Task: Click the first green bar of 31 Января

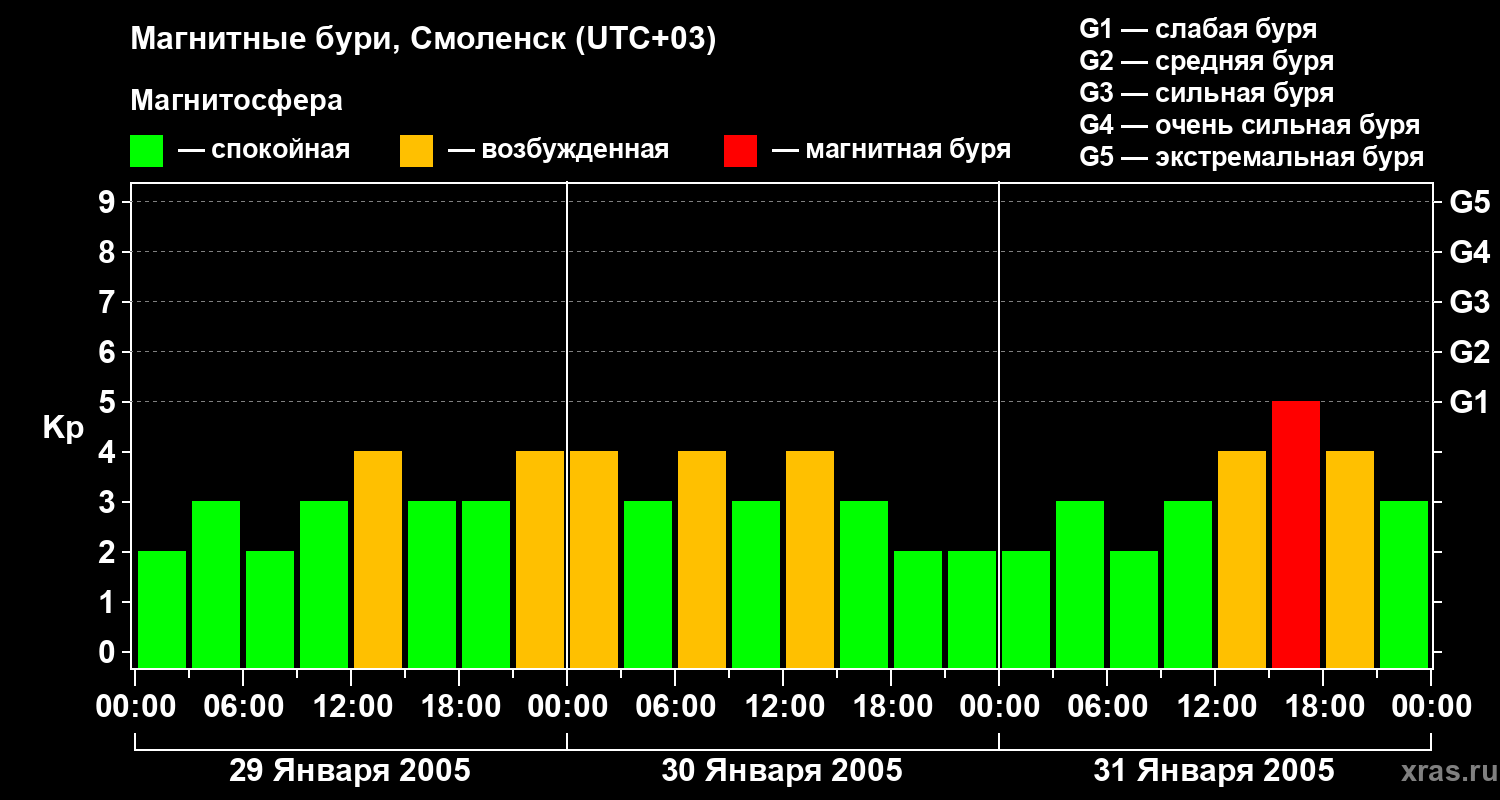Action: point(1026,609)
